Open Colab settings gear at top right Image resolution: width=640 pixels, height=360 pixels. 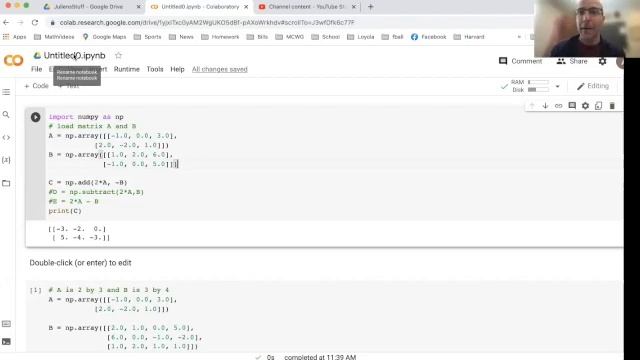click(x=602, y=61)
